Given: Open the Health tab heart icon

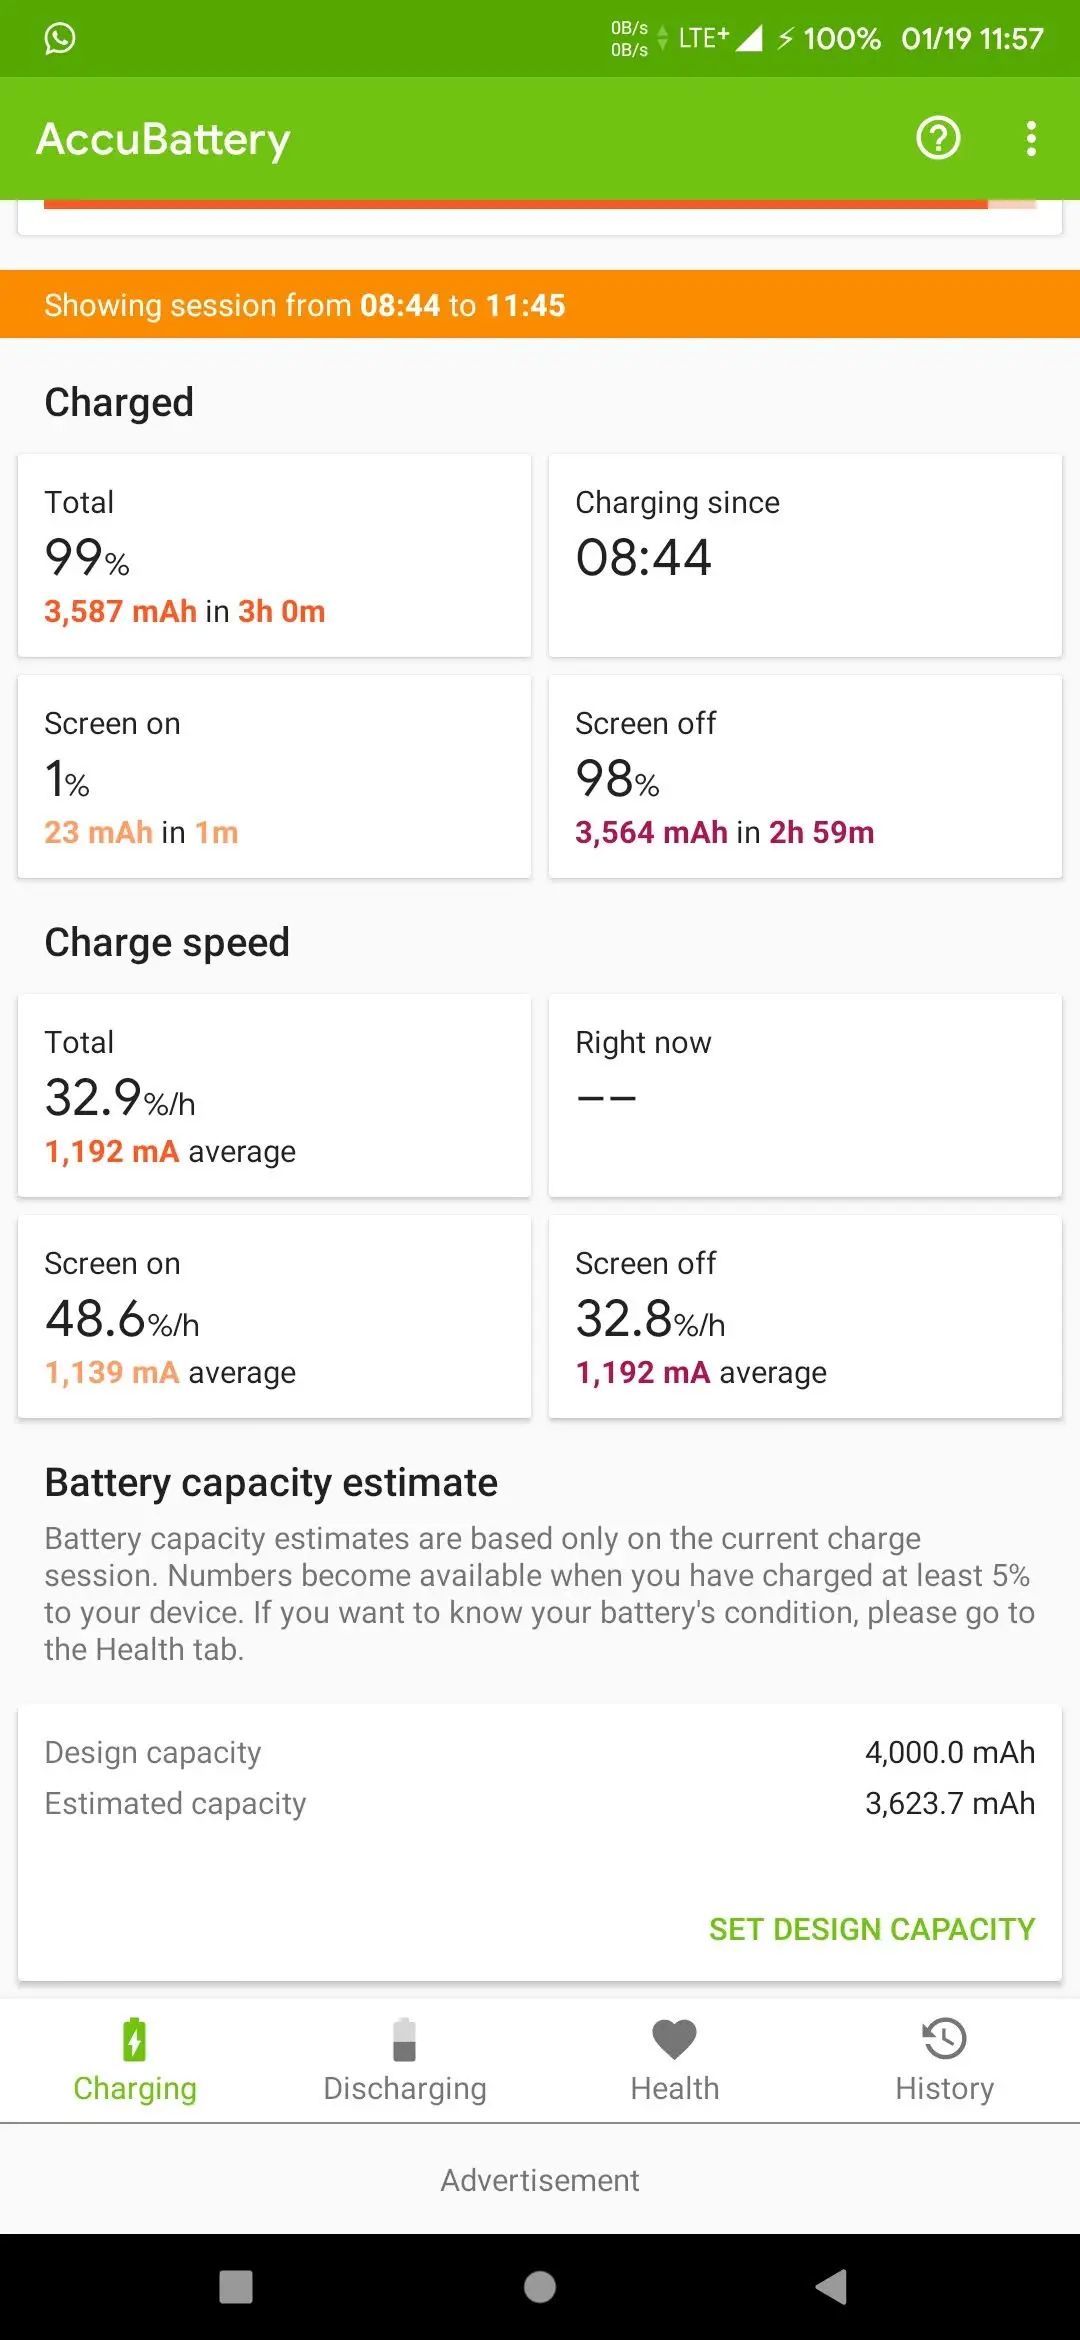Looking at the screenshot, I should [x=674, y=2040].
